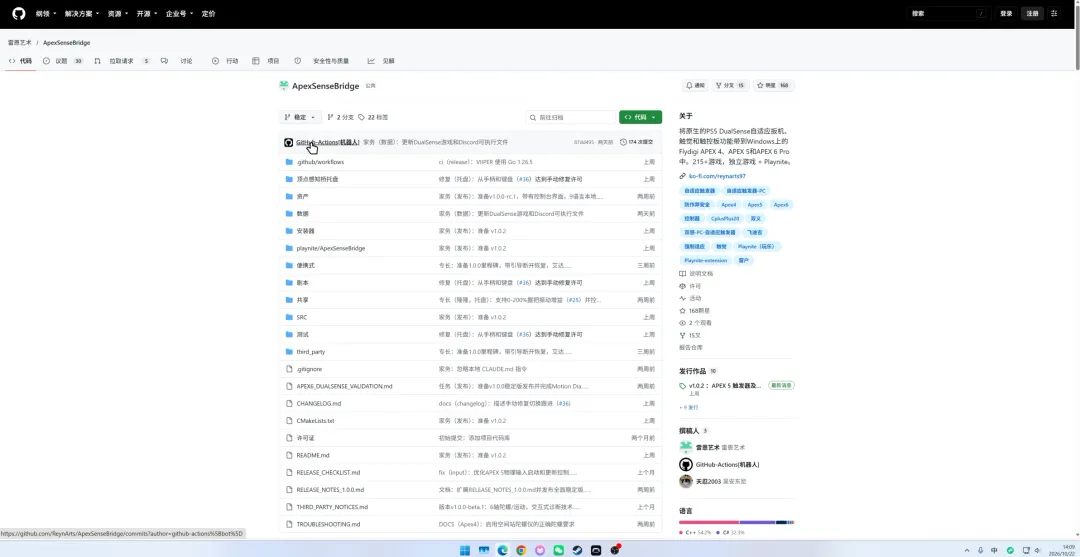Open Steam from the taskbar
The image size is (1080, 557).
pos(577,550)
